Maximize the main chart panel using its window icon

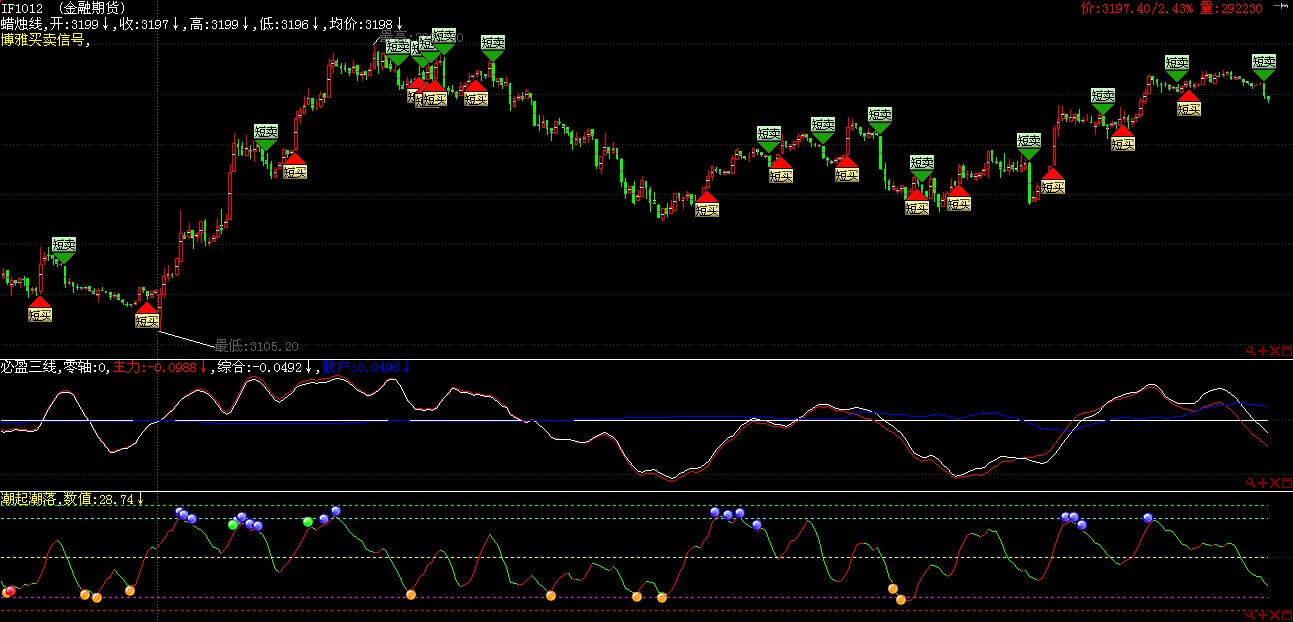tap(1287, 351)
